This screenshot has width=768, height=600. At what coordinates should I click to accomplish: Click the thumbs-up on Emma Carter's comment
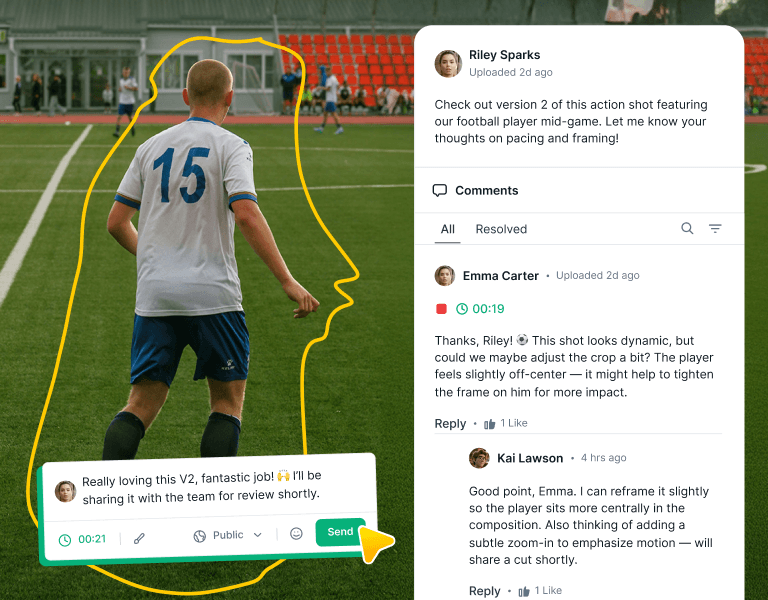(x=489, y=424)
